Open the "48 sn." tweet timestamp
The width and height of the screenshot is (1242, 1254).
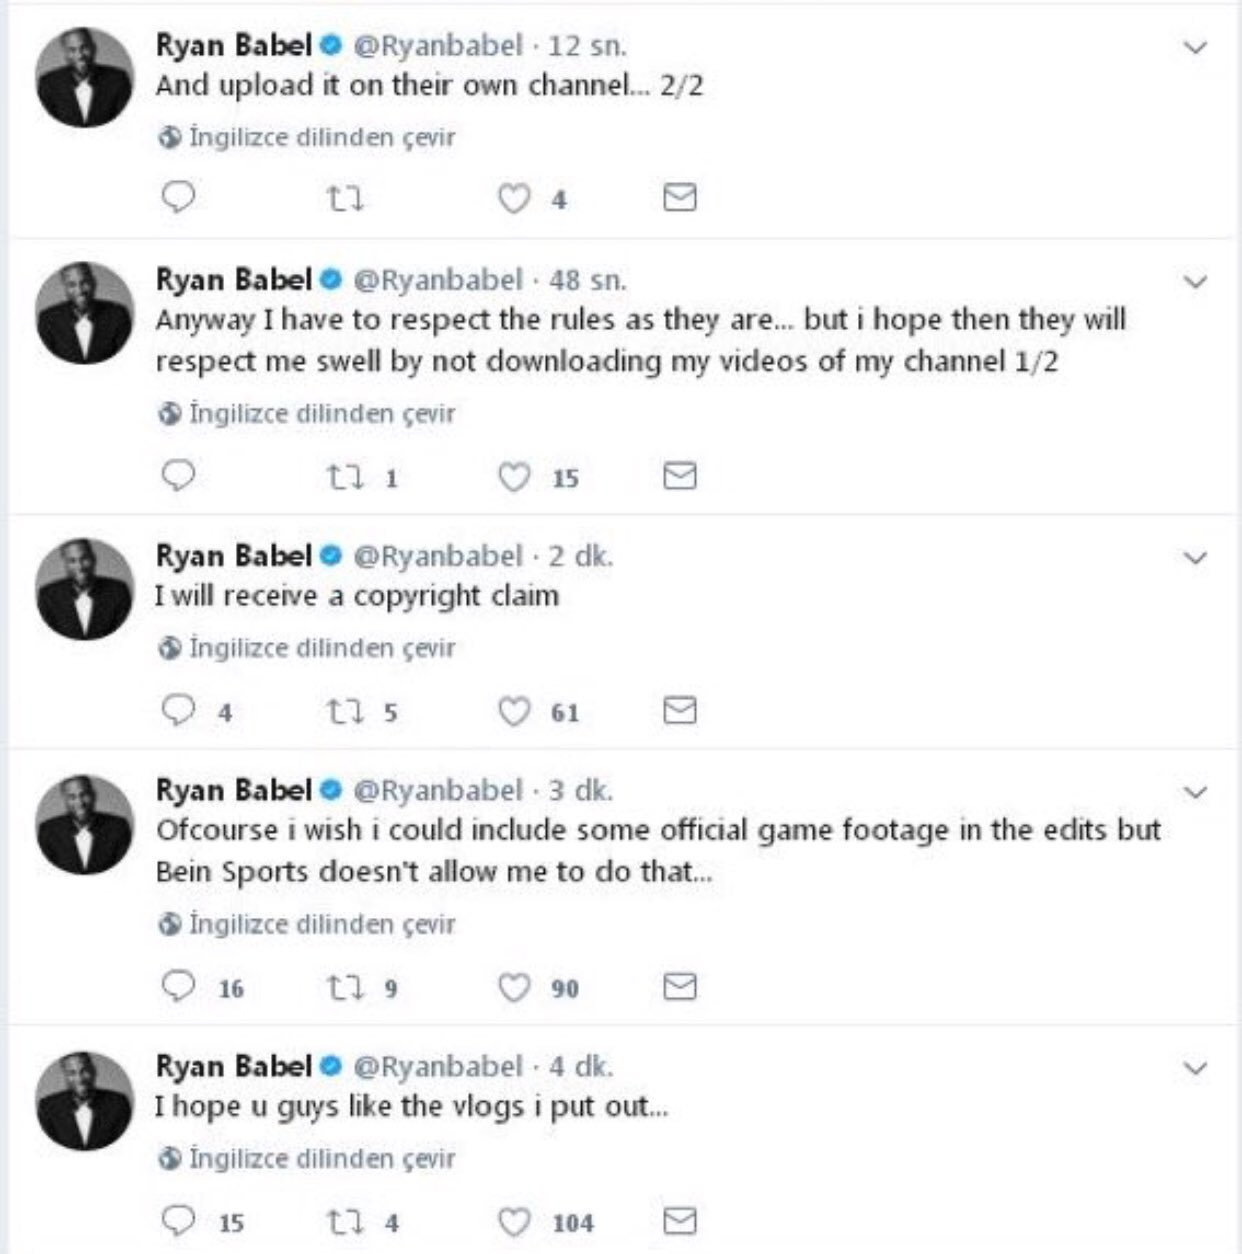click(x=587, y=280)
